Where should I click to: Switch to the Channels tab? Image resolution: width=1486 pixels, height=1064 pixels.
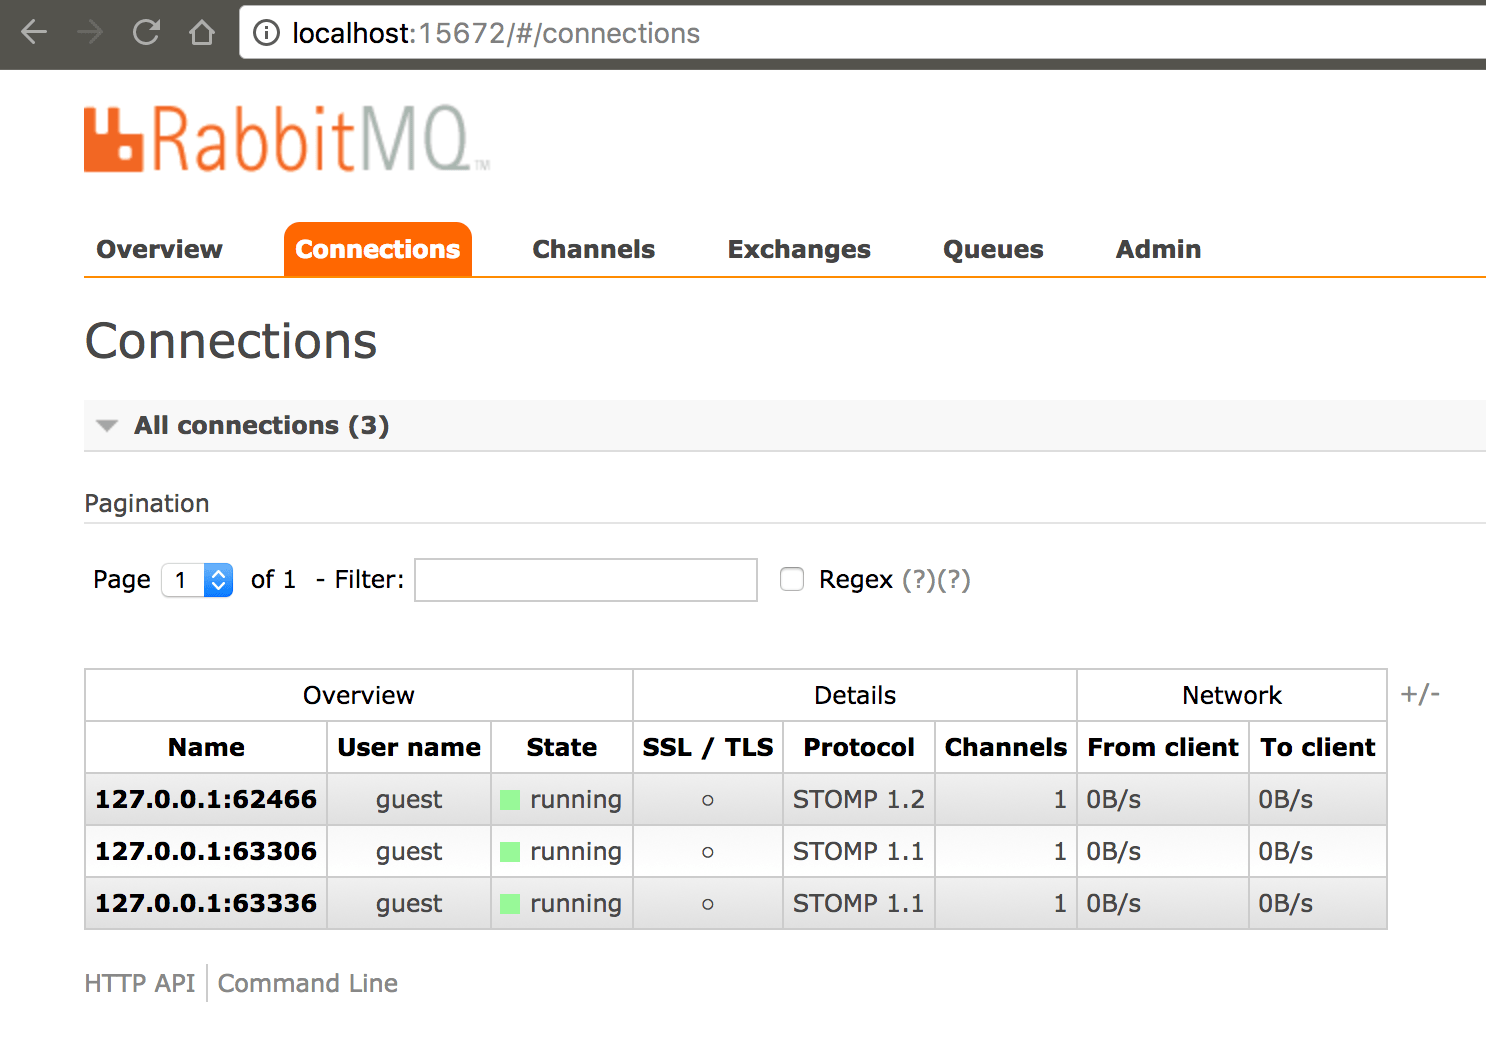(x=593, y=249)
